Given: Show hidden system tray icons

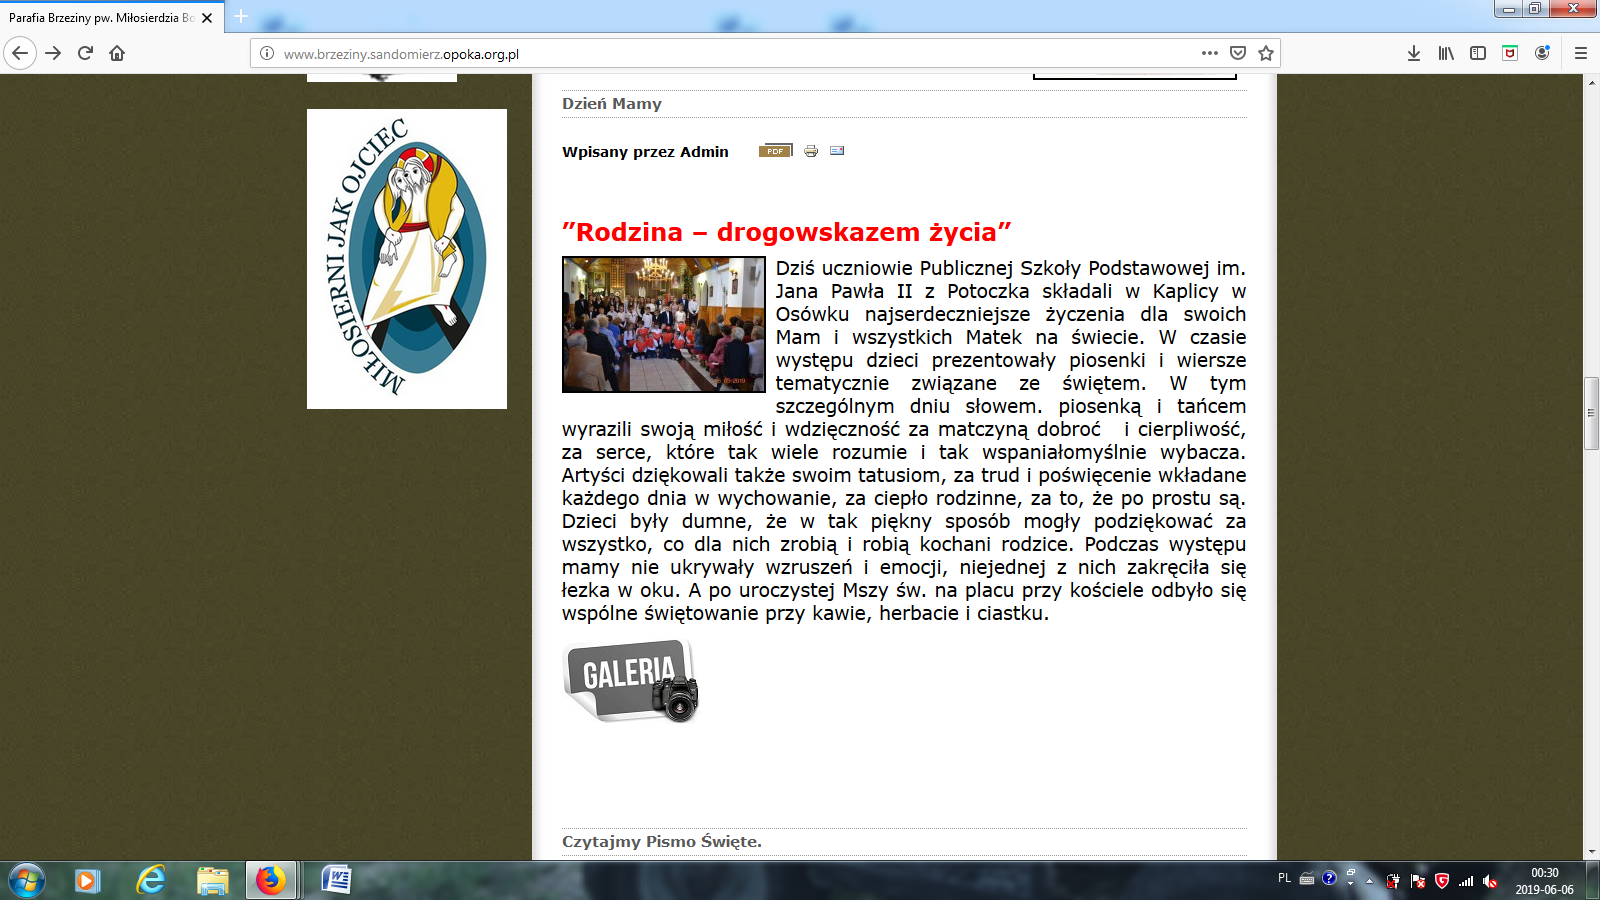Looking at the screenshot, I should click(1370, 881).
